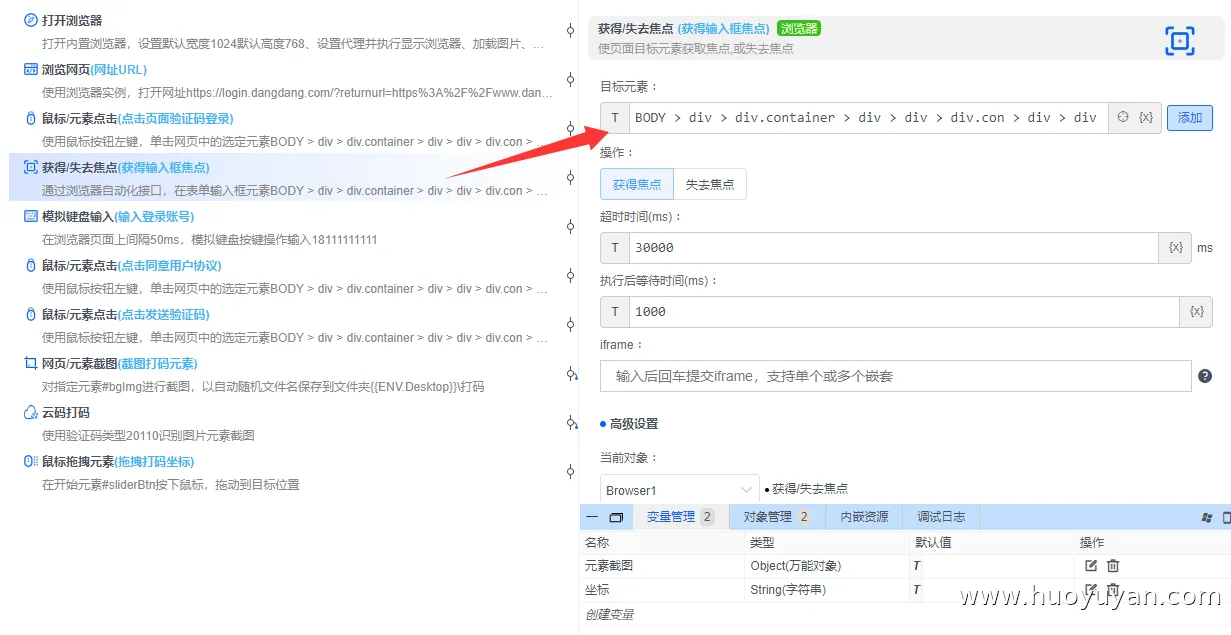Screen dimensions: 1231x635
Task: Select the 获得焦点 operation option
Action: point(637,184)
